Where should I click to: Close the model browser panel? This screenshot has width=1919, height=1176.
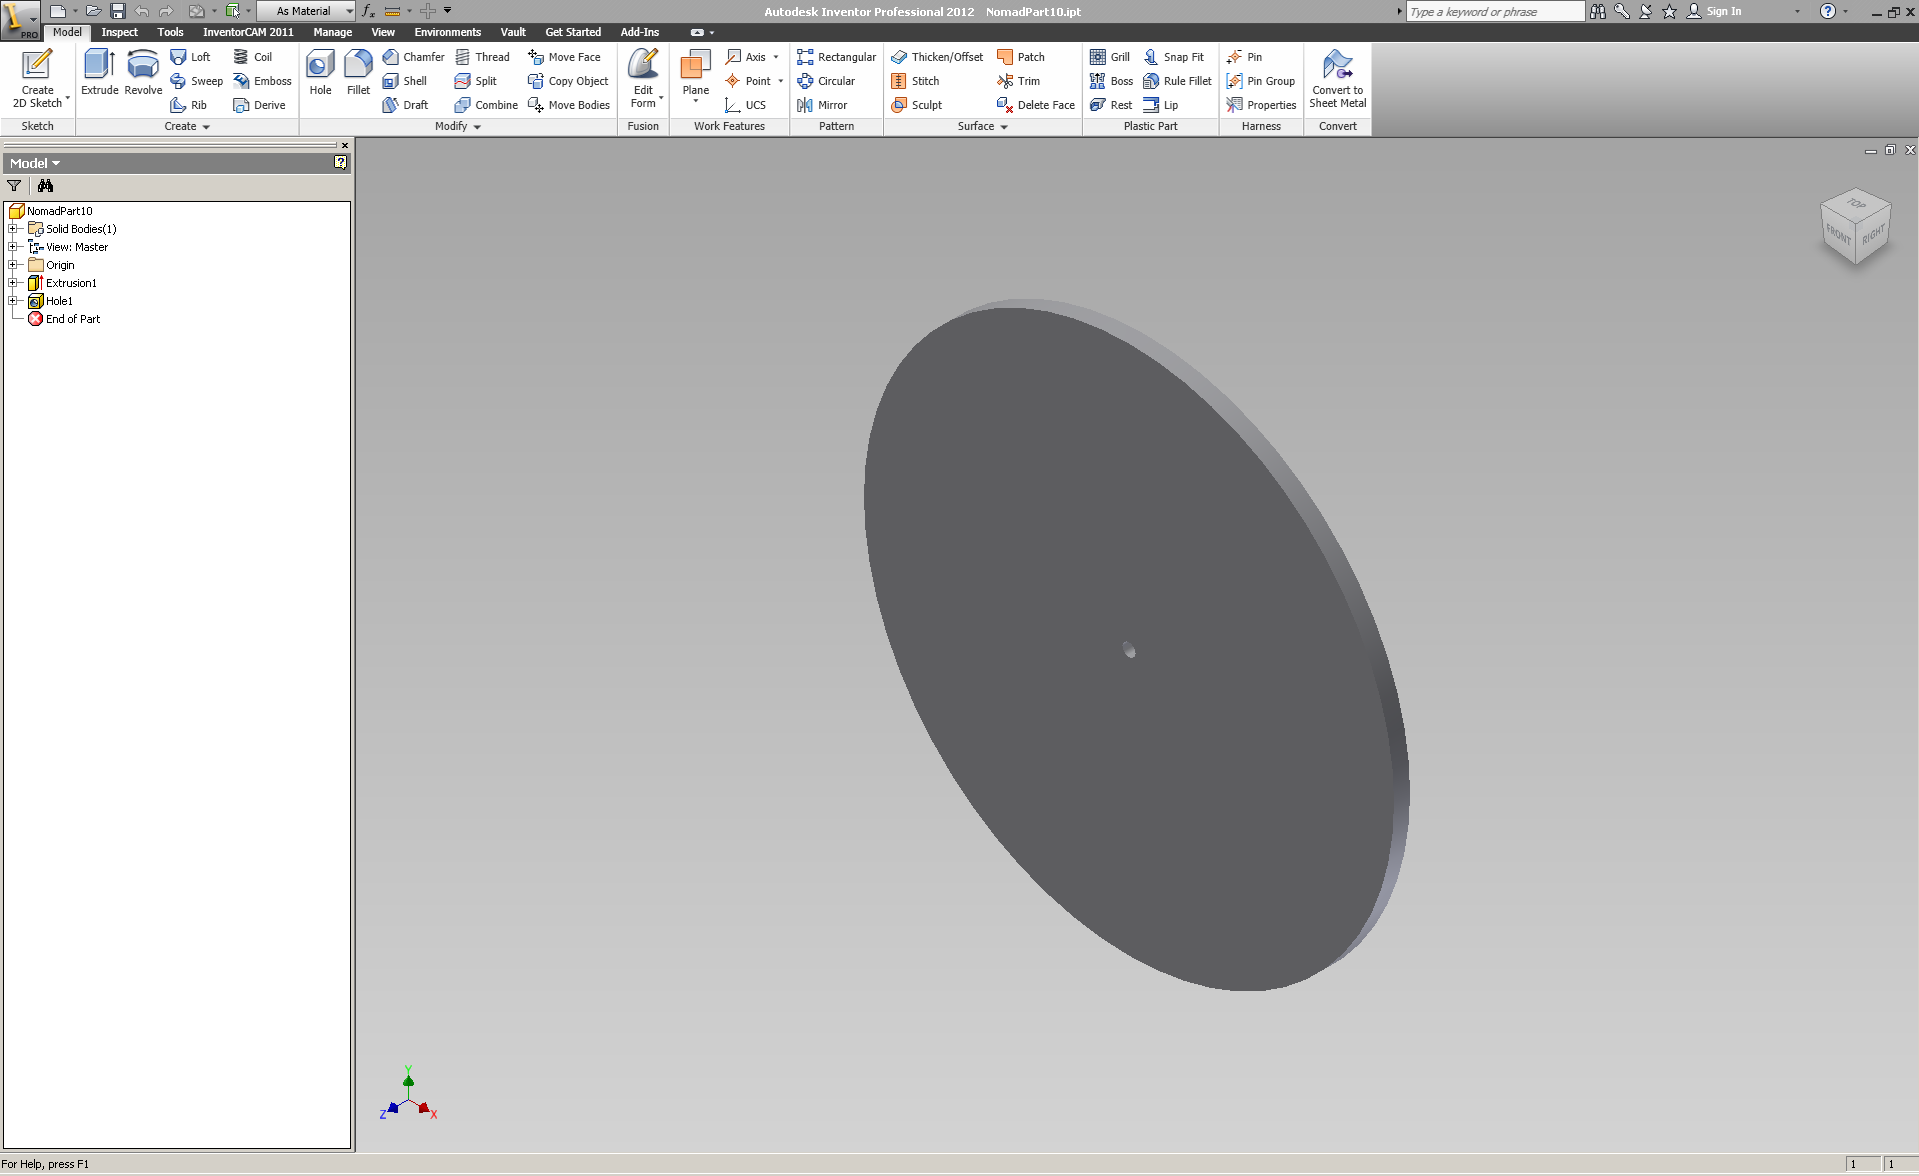(x=345, y=146)
